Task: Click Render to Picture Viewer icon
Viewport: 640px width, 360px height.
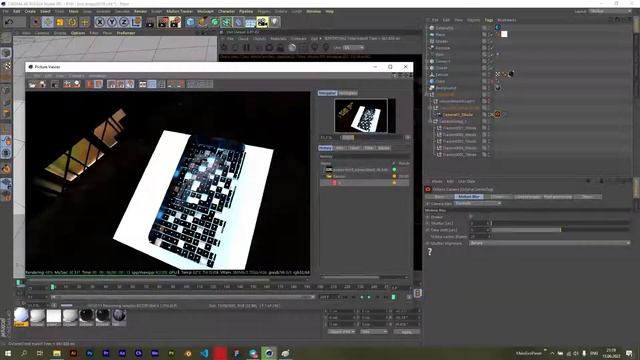Action: click(162, 22)
